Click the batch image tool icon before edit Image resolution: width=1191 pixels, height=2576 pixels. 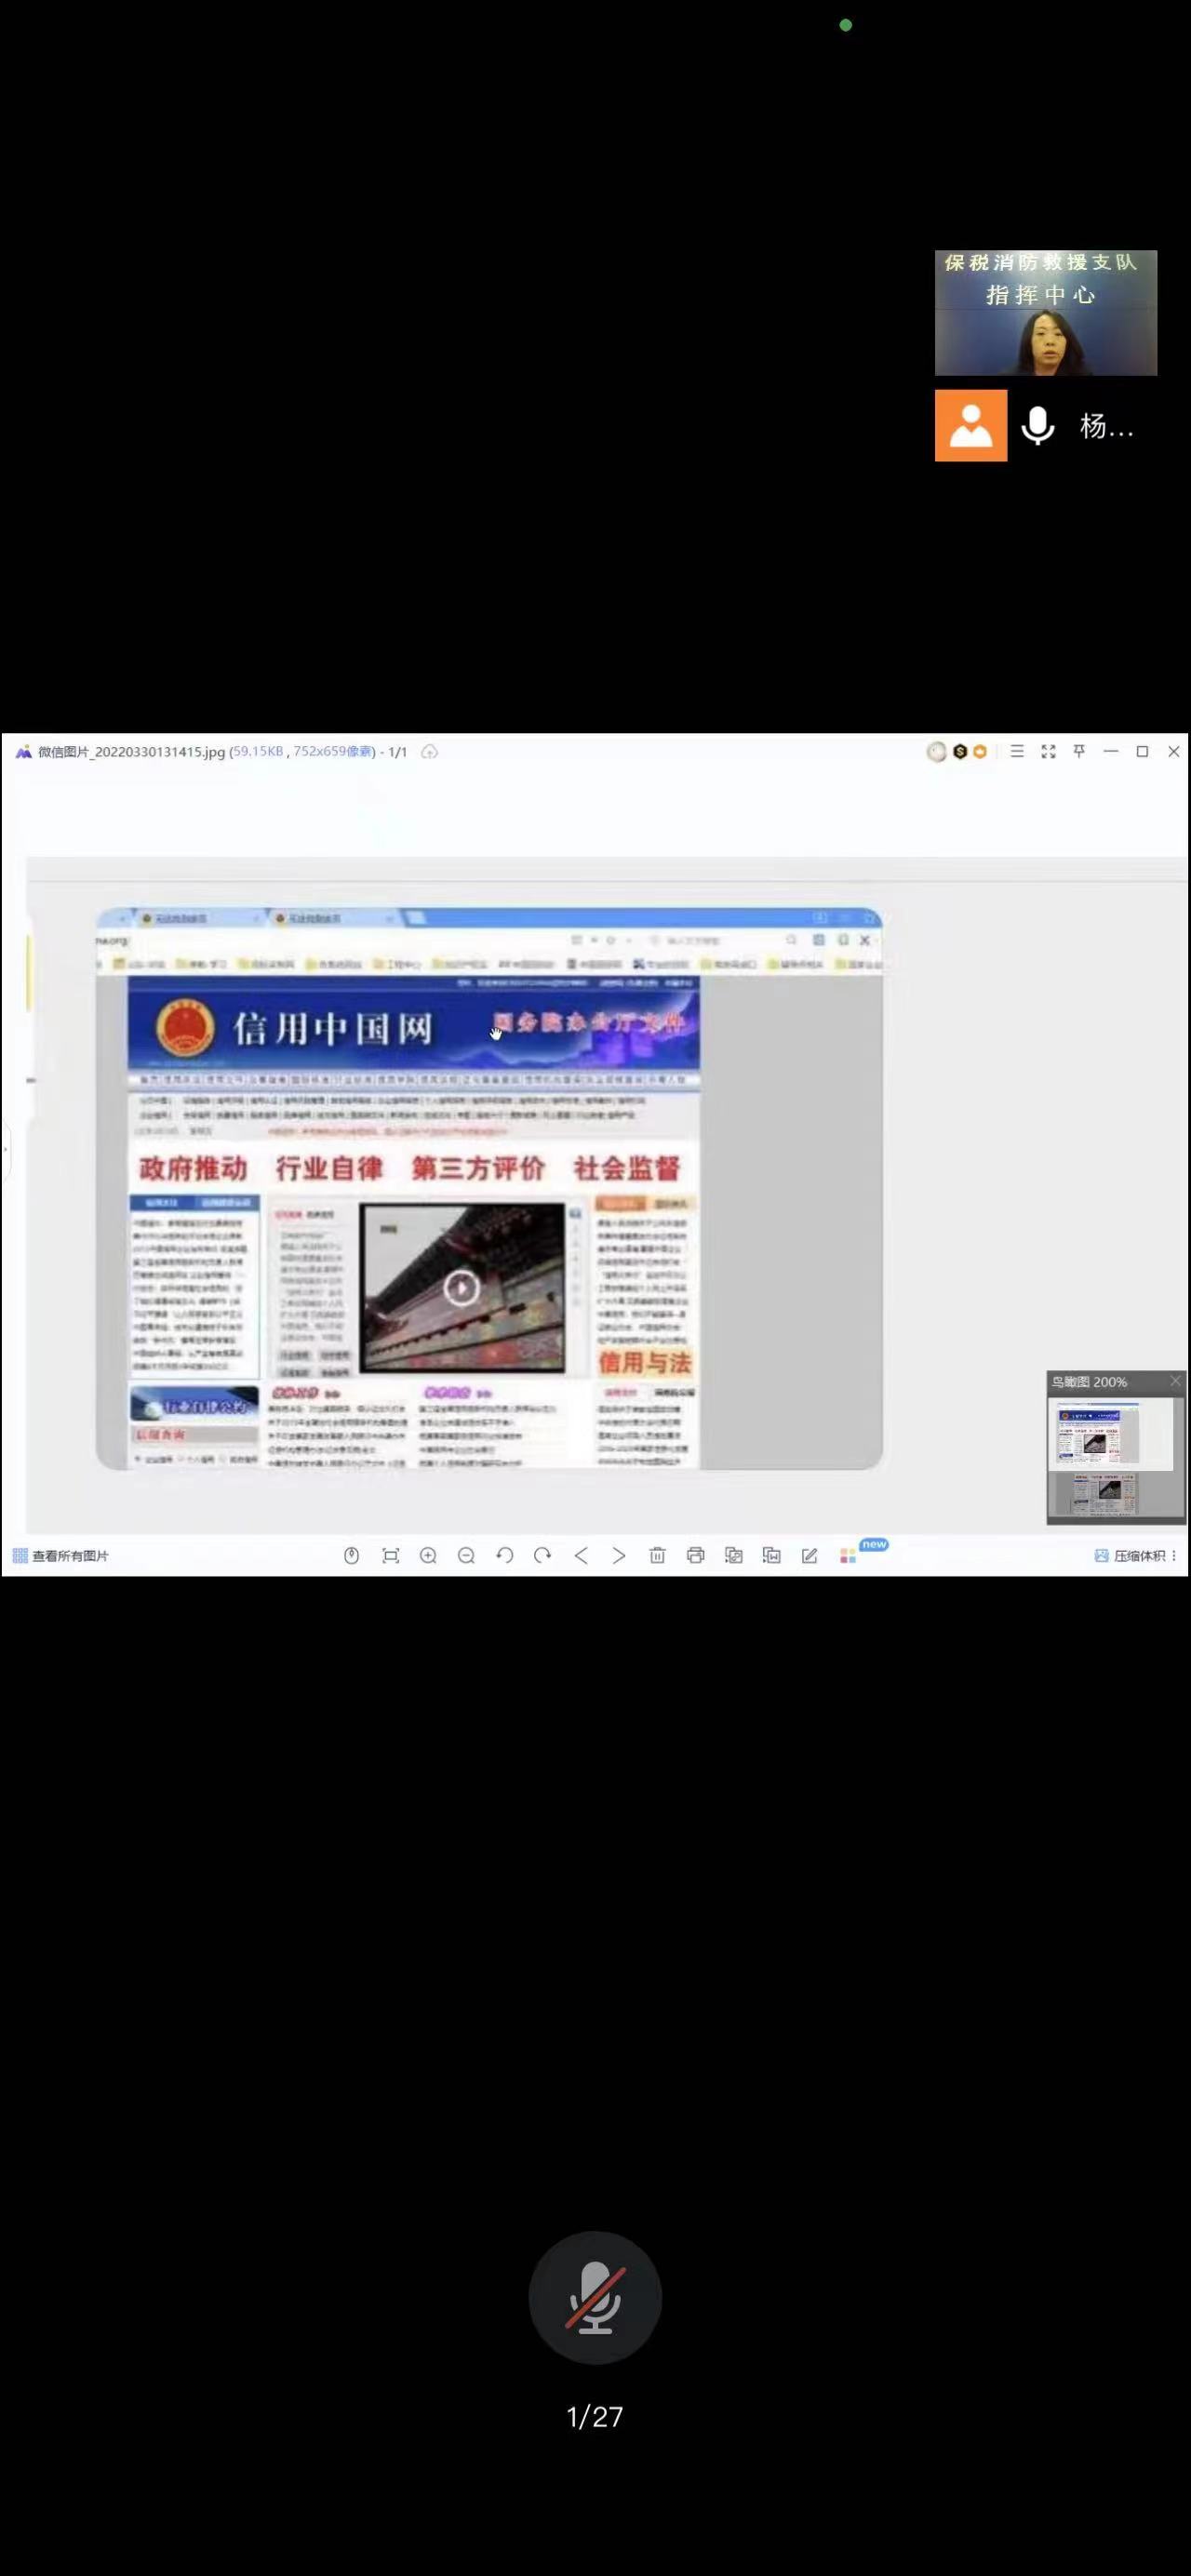[771, 1556]
